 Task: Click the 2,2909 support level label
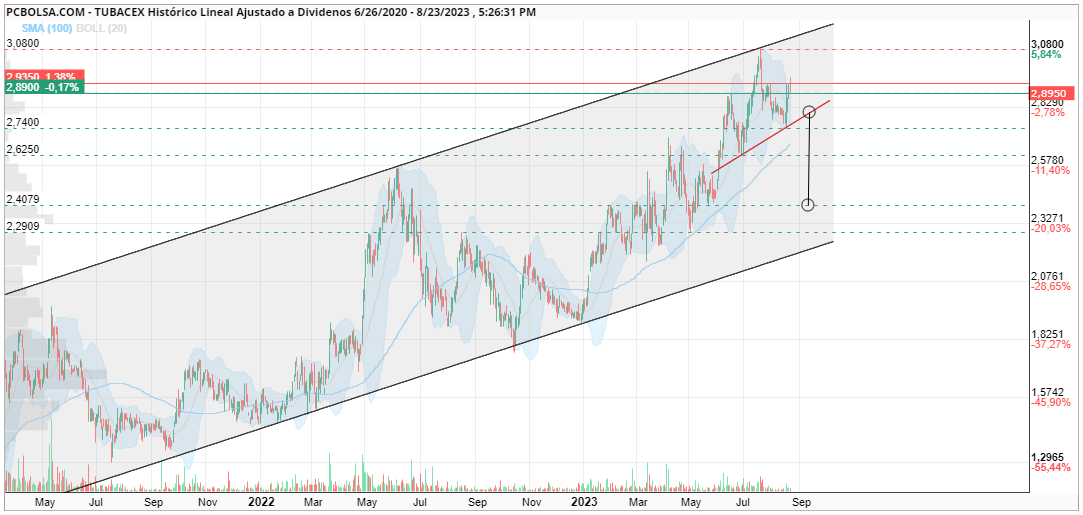(23, 226)
